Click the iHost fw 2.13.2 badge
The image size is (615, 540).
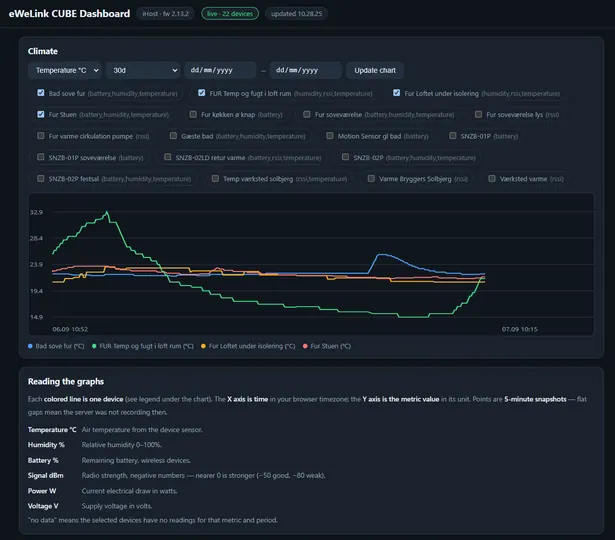165,14
